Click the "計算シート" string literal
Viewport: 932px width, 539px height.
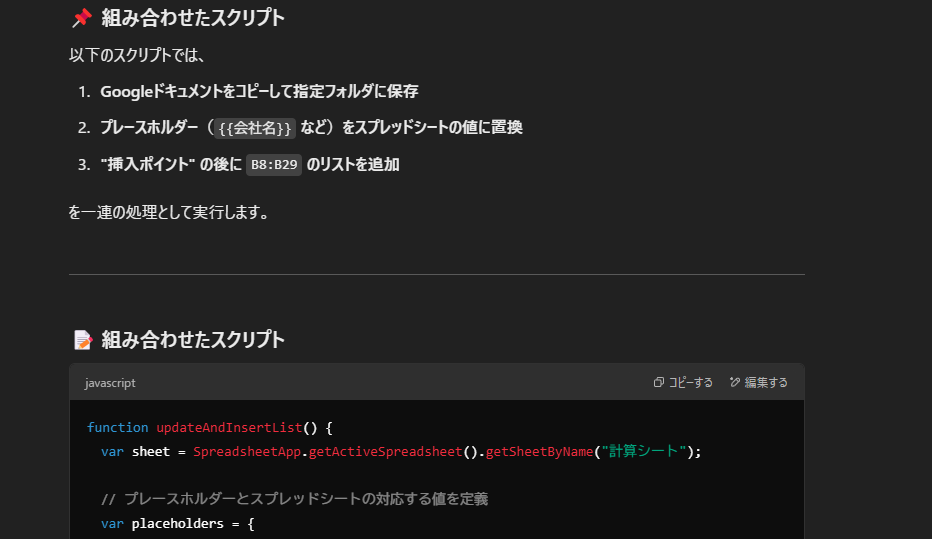(x=644, y=452)
